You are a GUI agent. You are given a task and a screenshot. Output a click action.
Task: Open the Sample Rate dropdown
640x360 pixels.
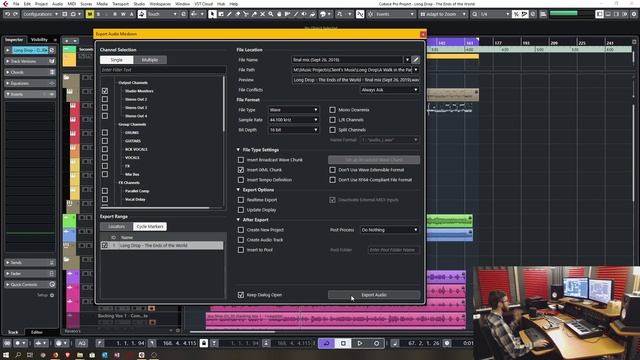293,120
